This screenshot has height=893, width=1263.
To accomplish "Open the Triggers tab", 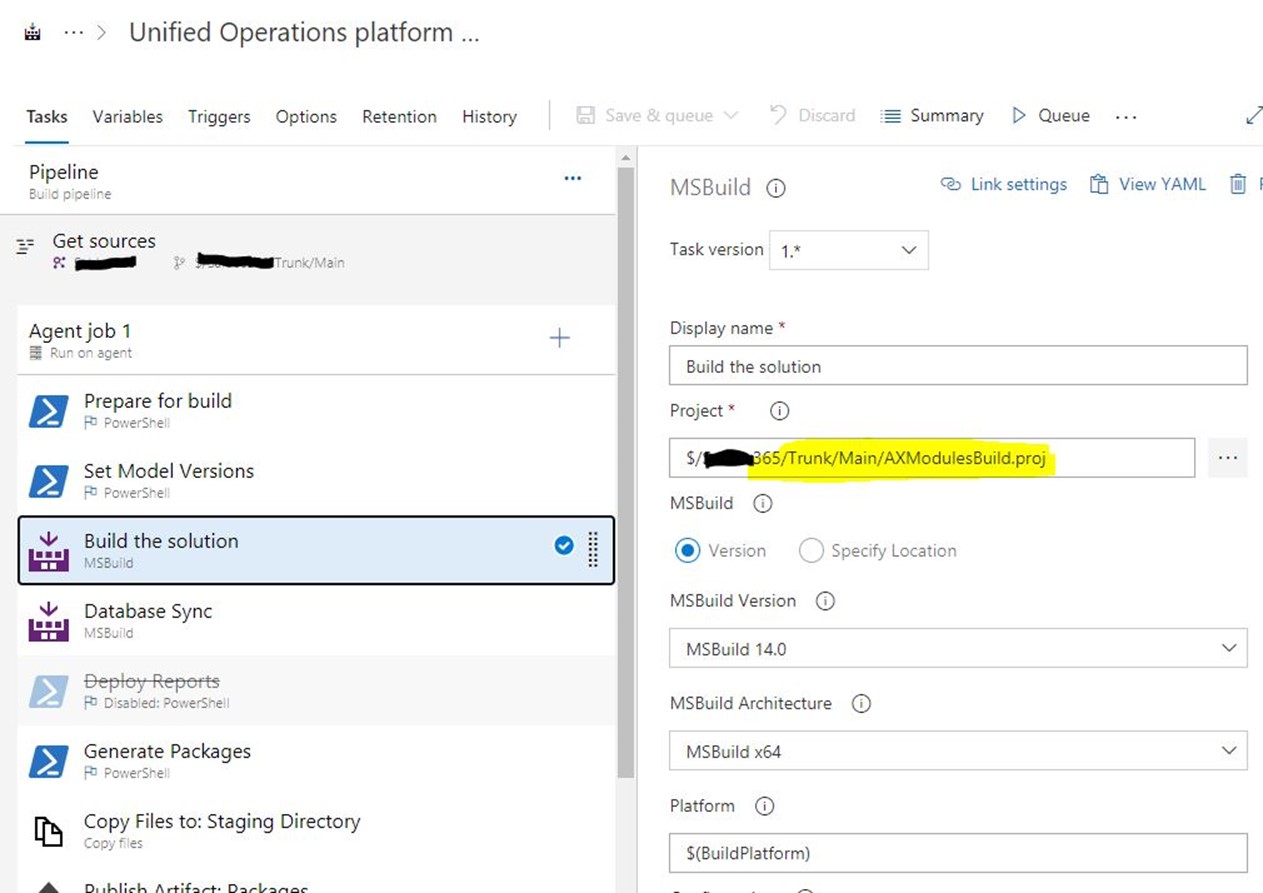I will tap(219, 116).
